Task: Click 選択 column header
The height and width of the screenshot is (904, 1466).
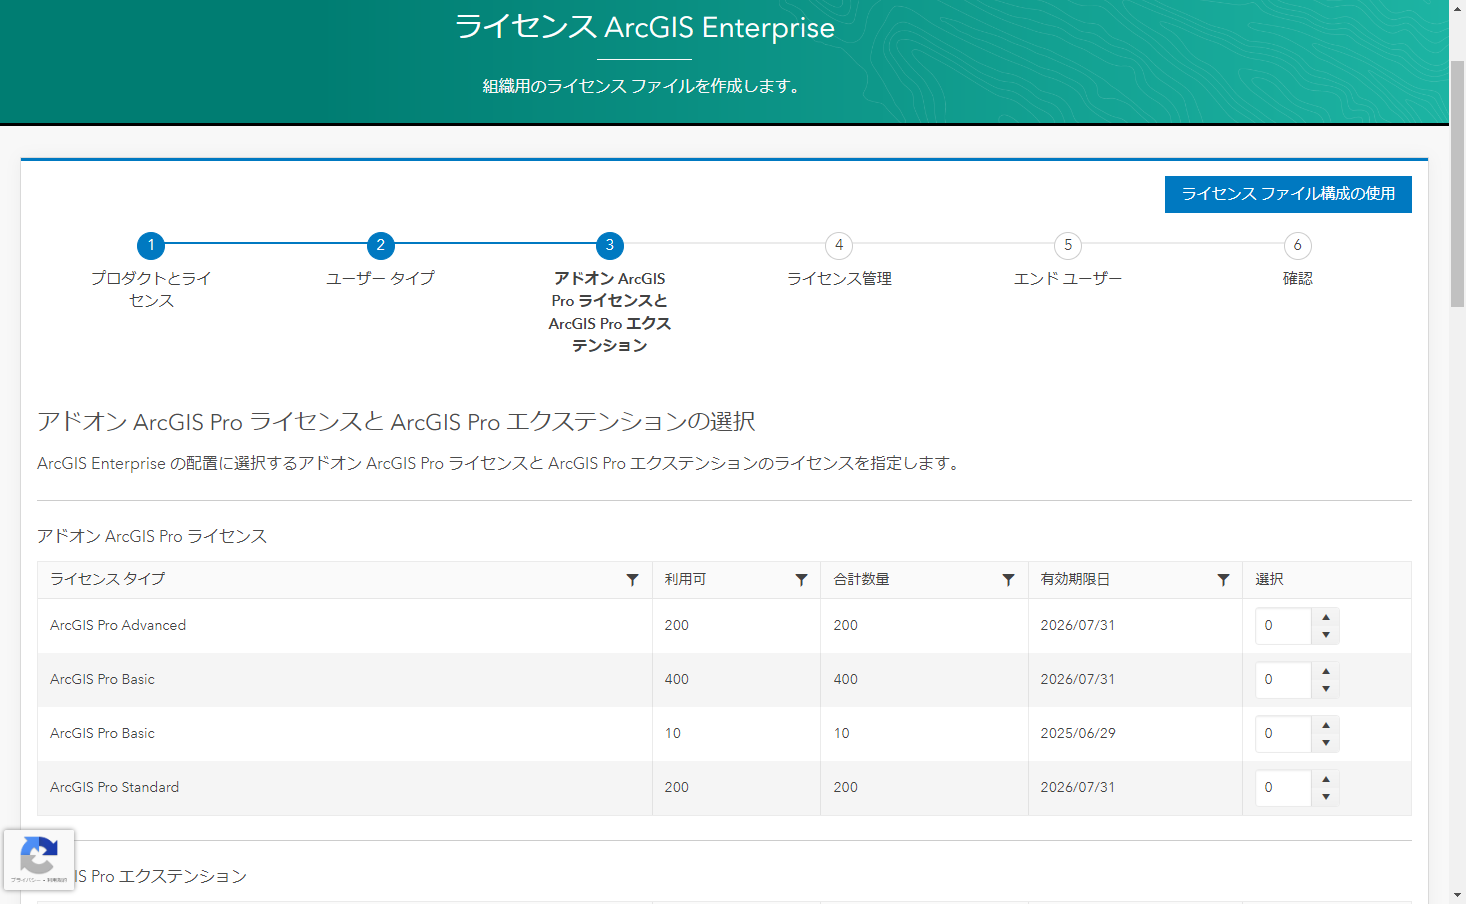Action: tap(1269, 579)
